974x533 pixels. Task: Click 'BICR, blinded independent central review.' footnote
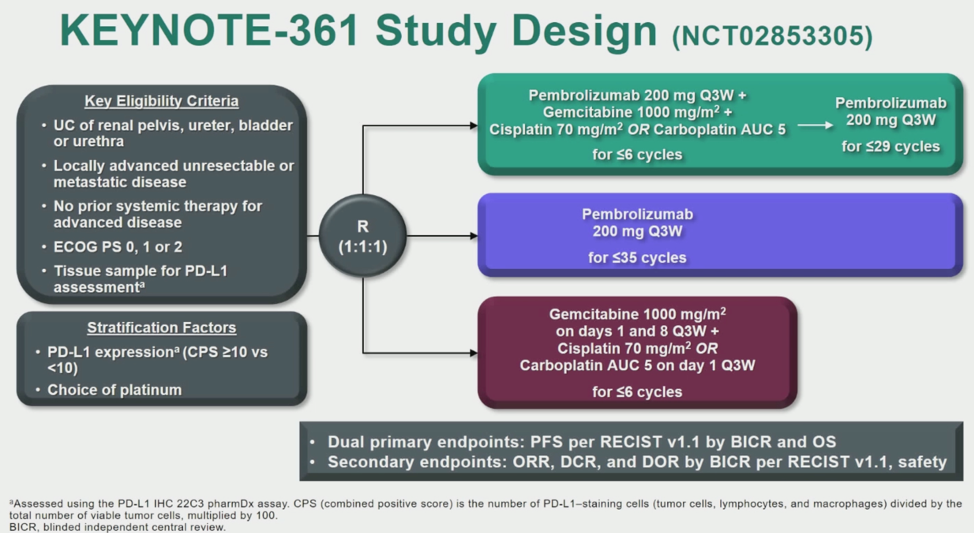click(118, 527)
